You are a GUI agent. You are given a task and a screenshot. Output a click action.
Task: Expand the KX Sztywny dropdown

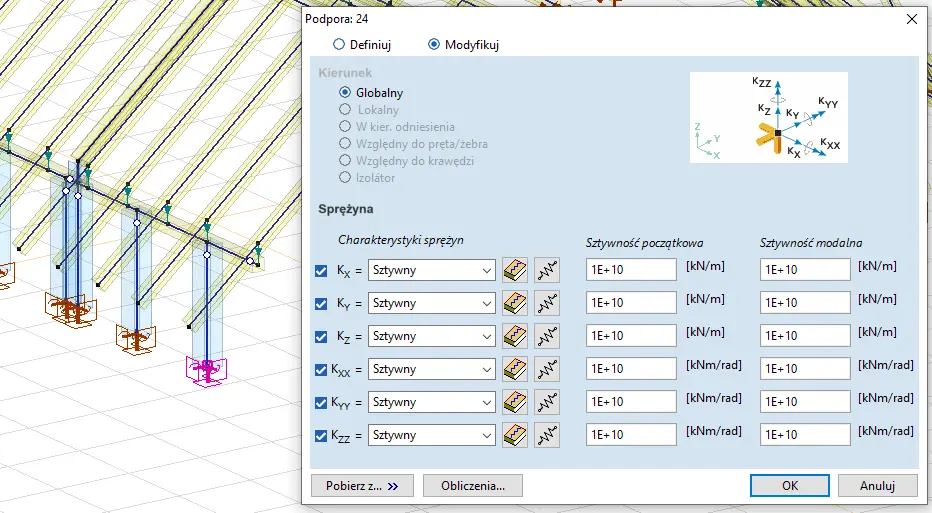[x=486, y=270]
